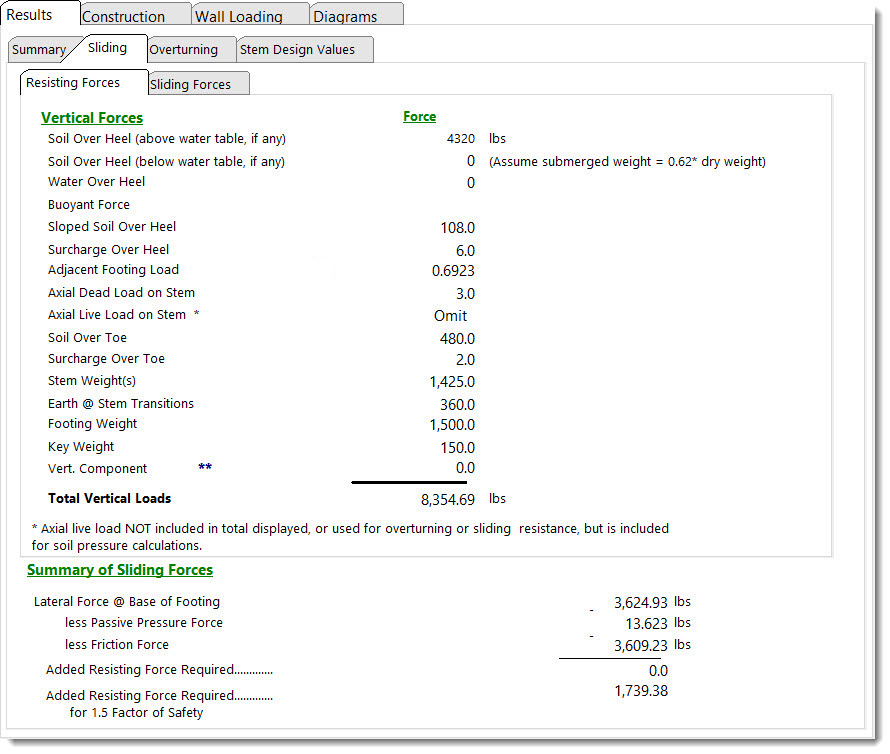Switch to the Sliding Forces tab

click(190, 85)
